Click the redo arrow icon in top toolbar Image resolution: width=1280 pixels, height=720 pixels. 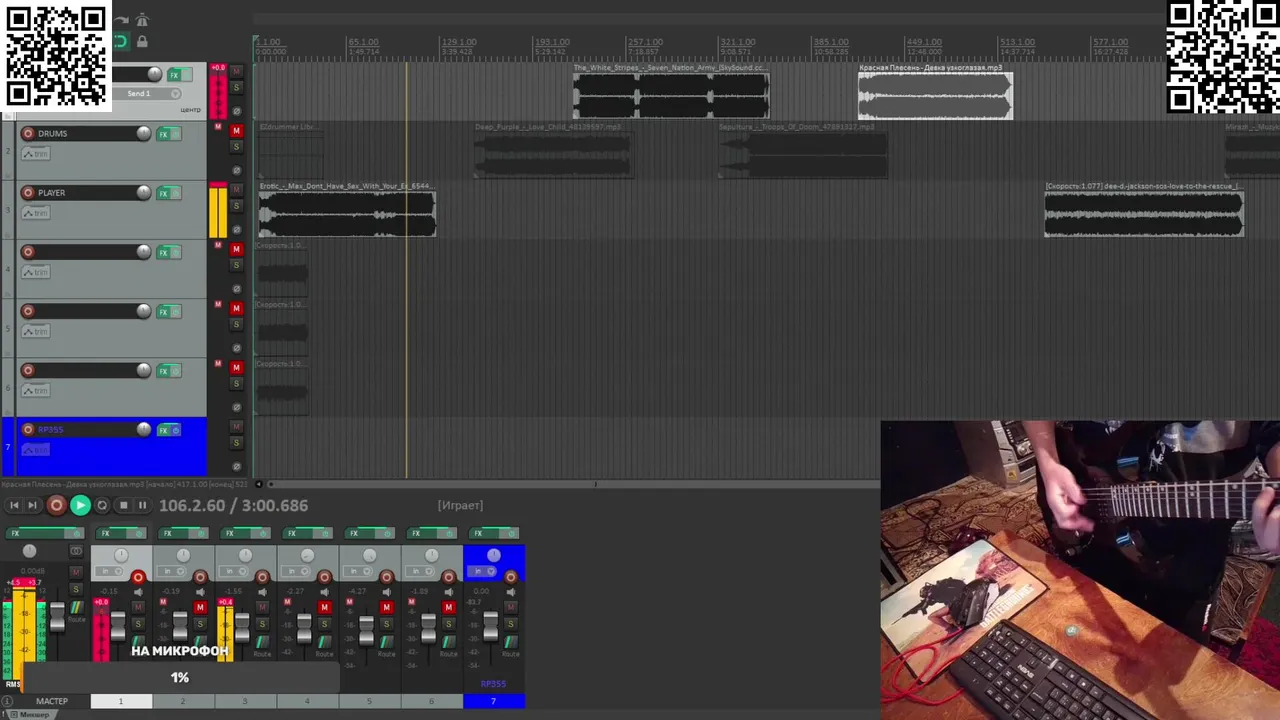tap(121, 20)
